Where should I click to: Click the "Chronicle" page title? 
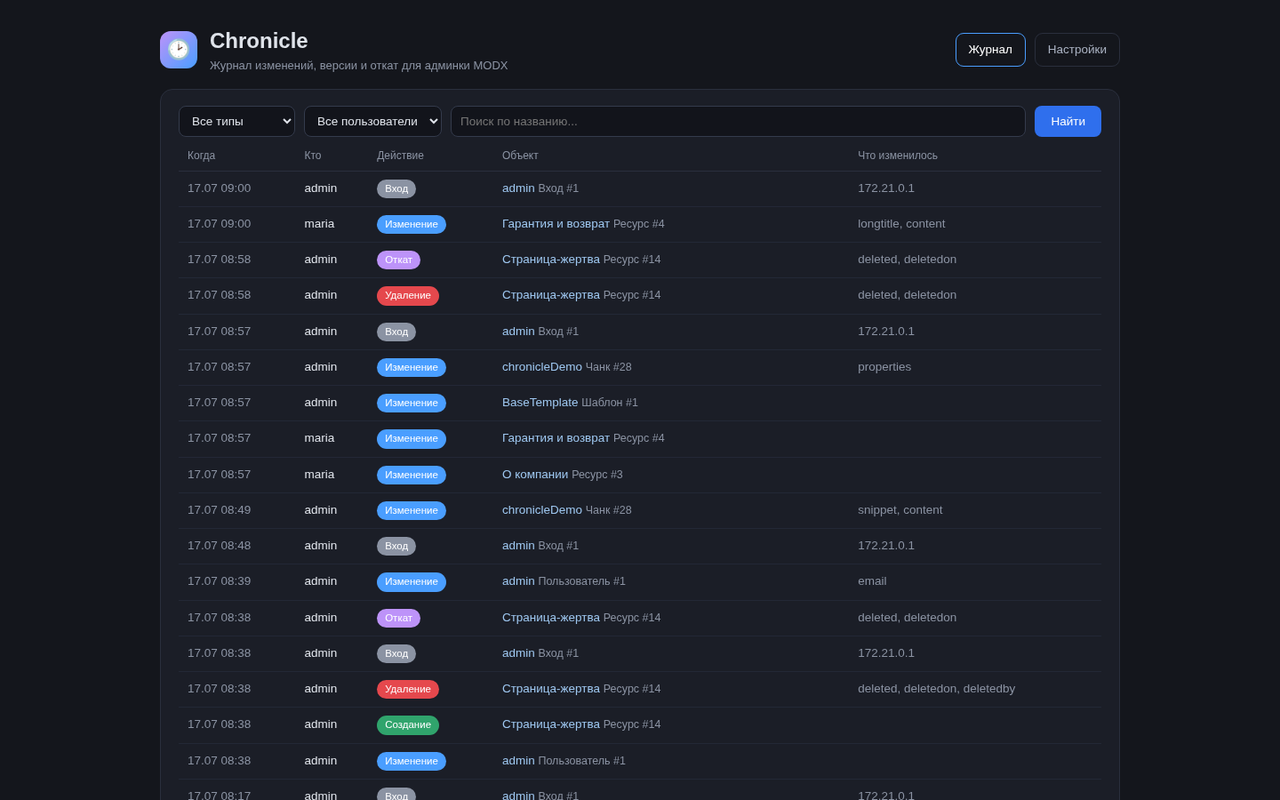pos(259,41)
